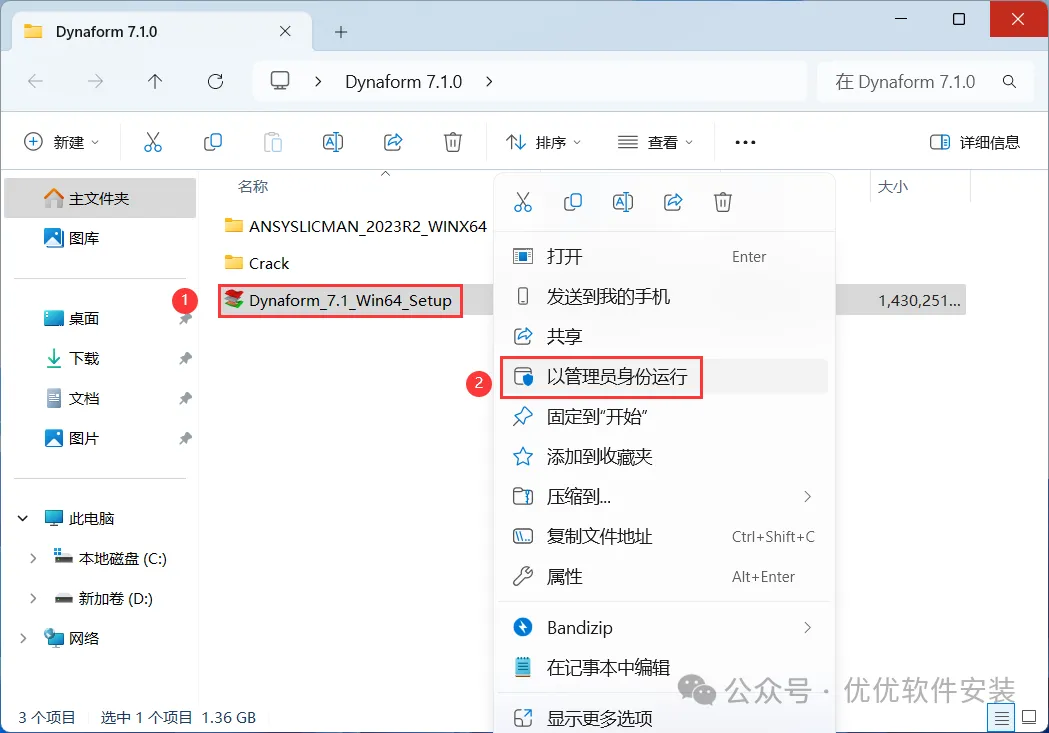The width and height of the screenshot is (1049, 733).
Task: Click the chevron after Dynaform 7.1.0 in the address bar
Action: (x=489, y=82)
